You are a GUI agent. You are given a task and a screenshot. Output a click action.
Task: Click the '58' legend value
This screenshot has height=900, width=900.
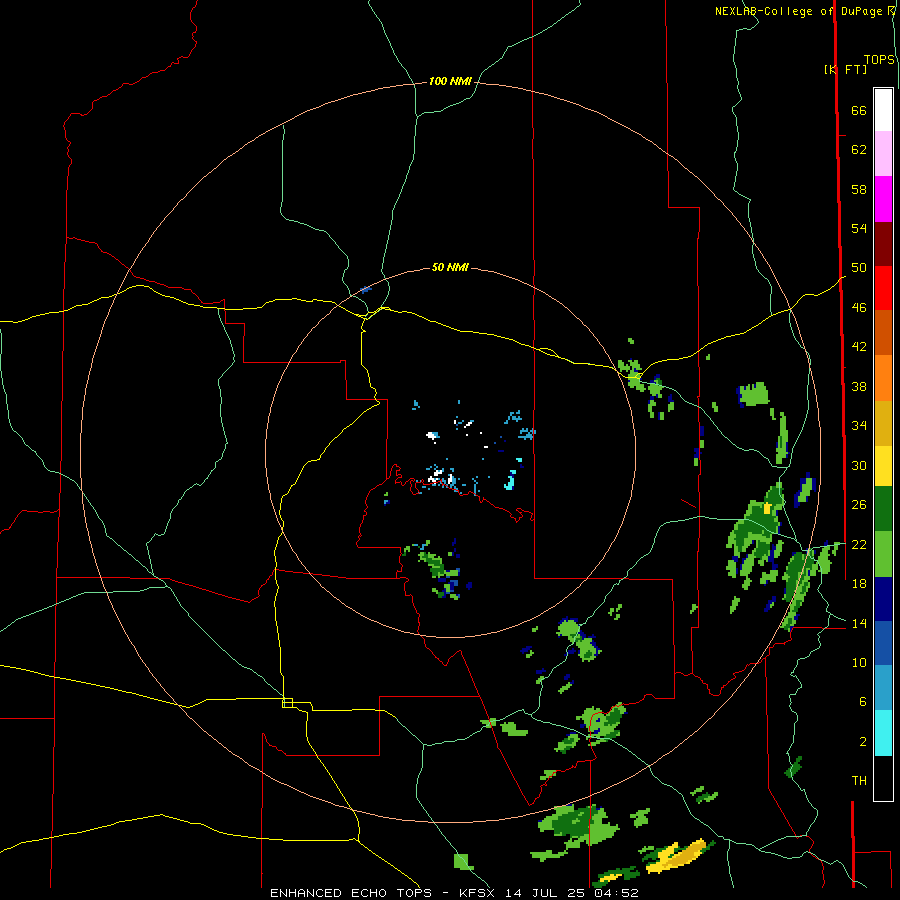coord(859,189)
